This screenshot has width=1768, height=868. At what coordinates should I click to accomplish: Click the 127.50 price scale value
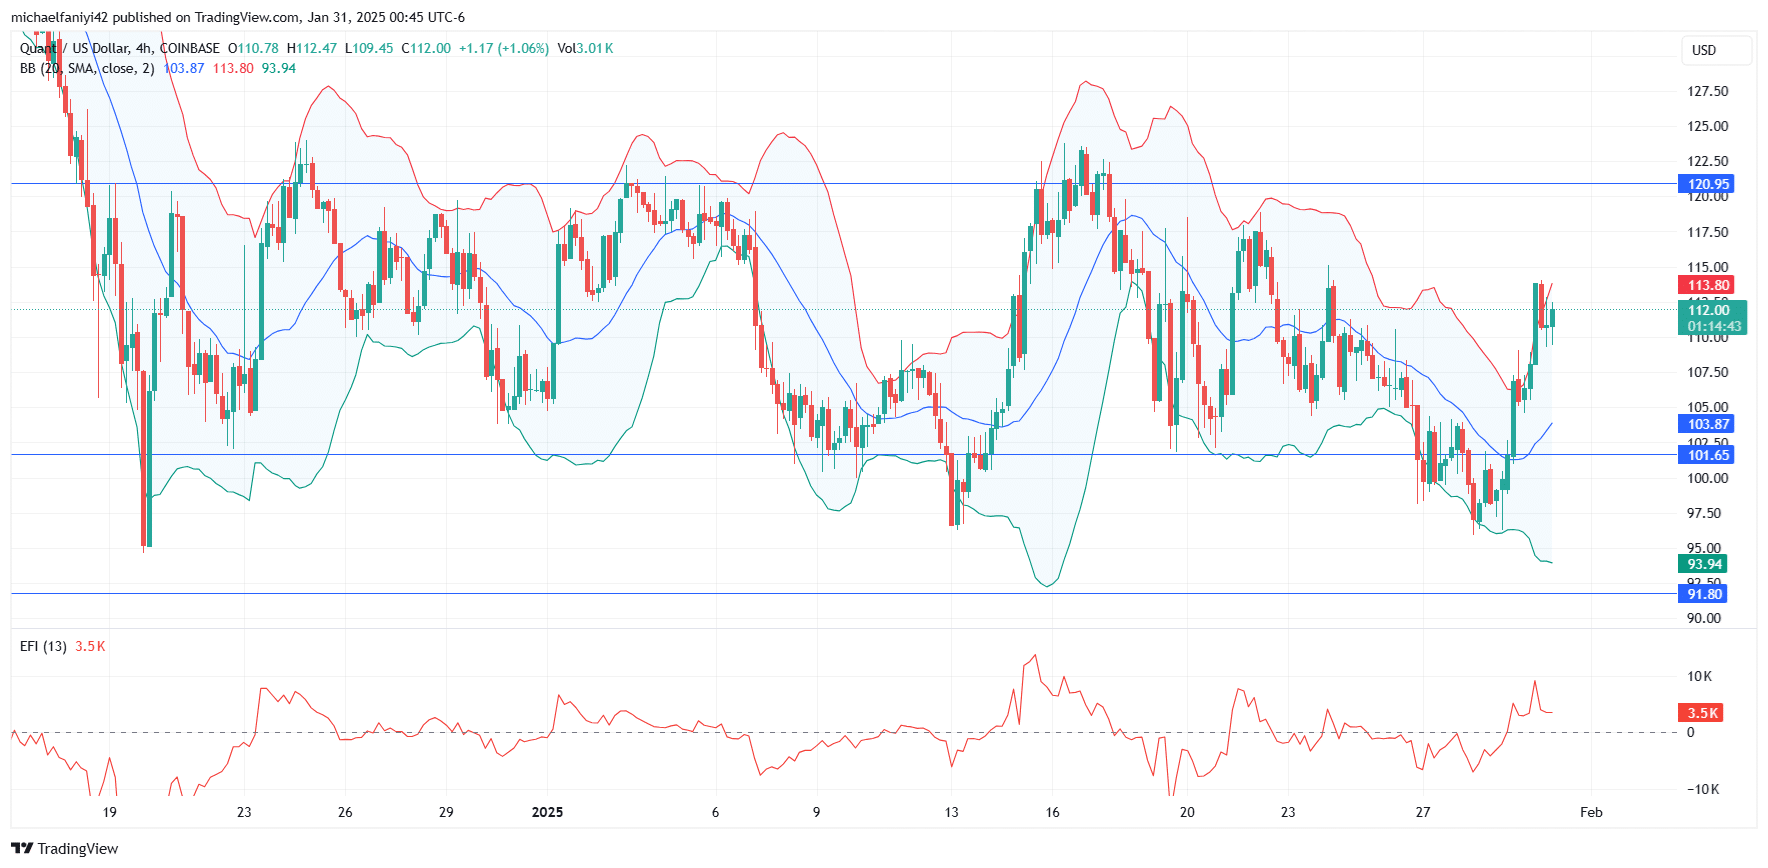[x=1707, y=91]
